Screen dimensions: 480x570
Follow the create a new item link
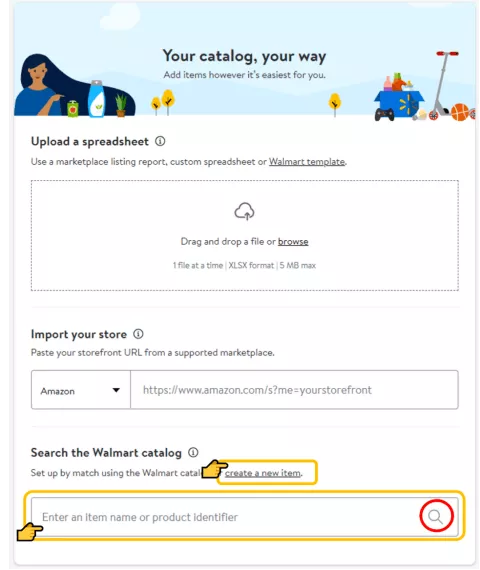point(263,473)
